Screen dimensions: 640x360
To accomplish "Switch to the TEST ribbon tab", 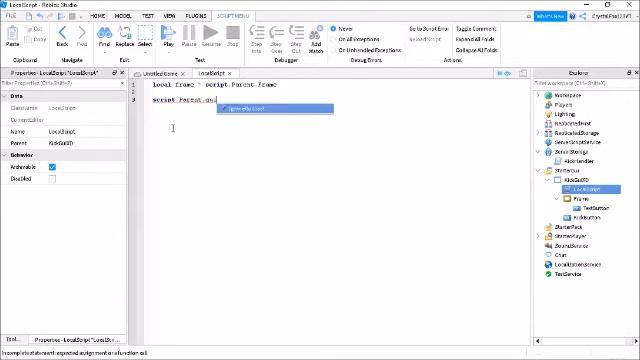I will tap(148, 16).
